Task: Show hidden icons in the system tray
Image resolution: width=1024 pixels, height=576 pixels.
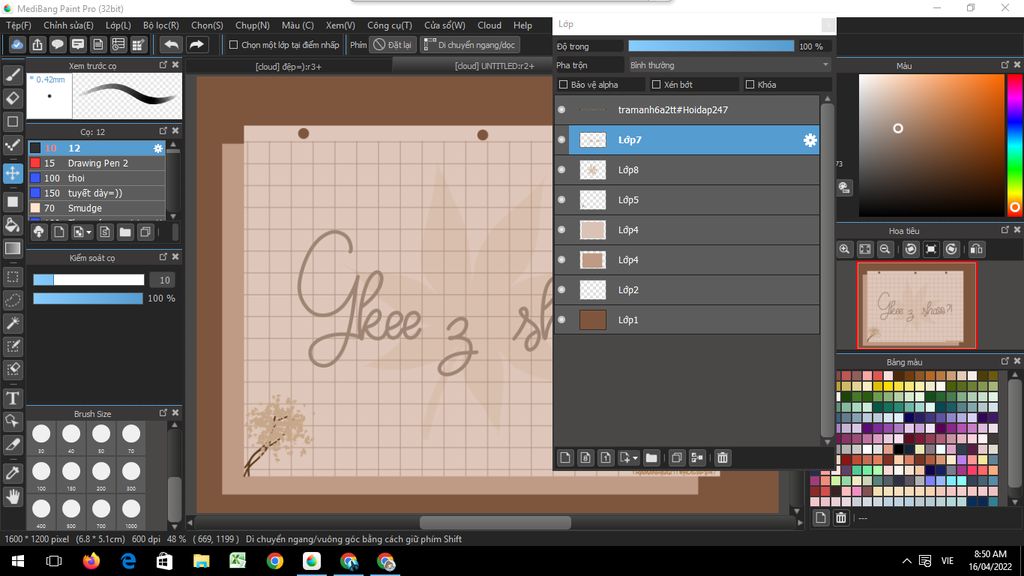Action: pyautogui.click(x=906, y=561)
